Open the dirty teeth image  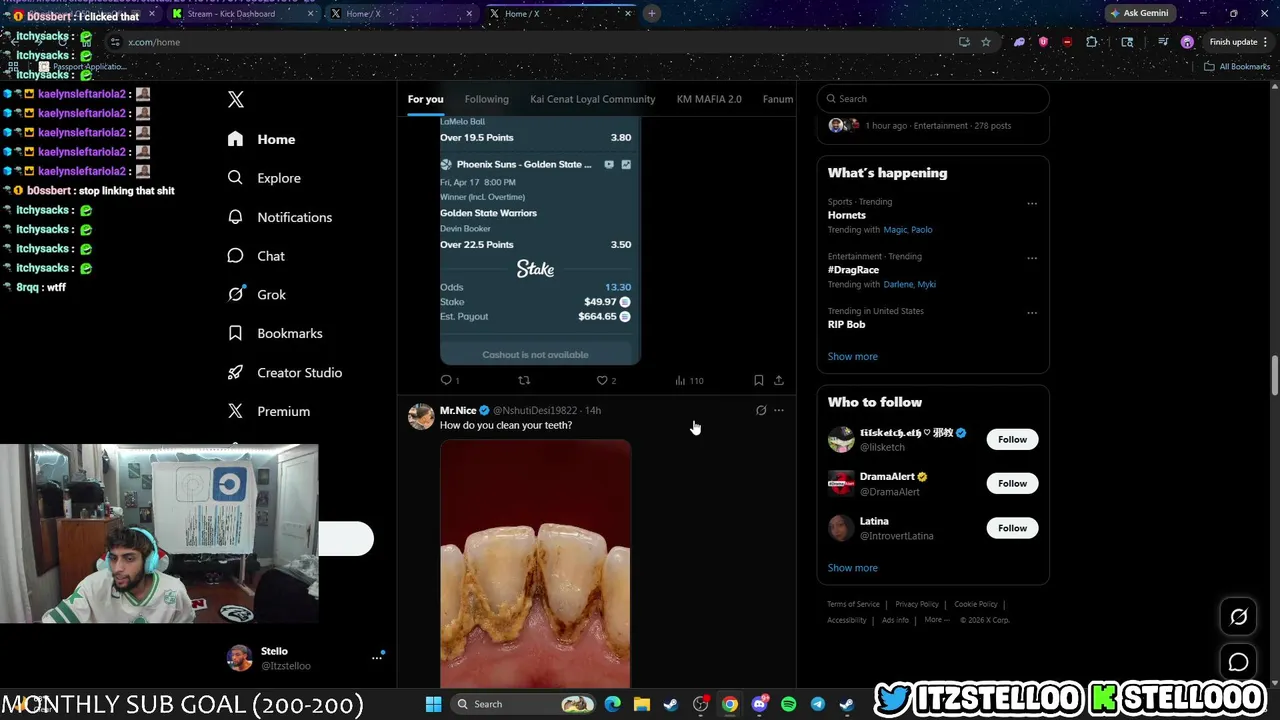point(535,564)
